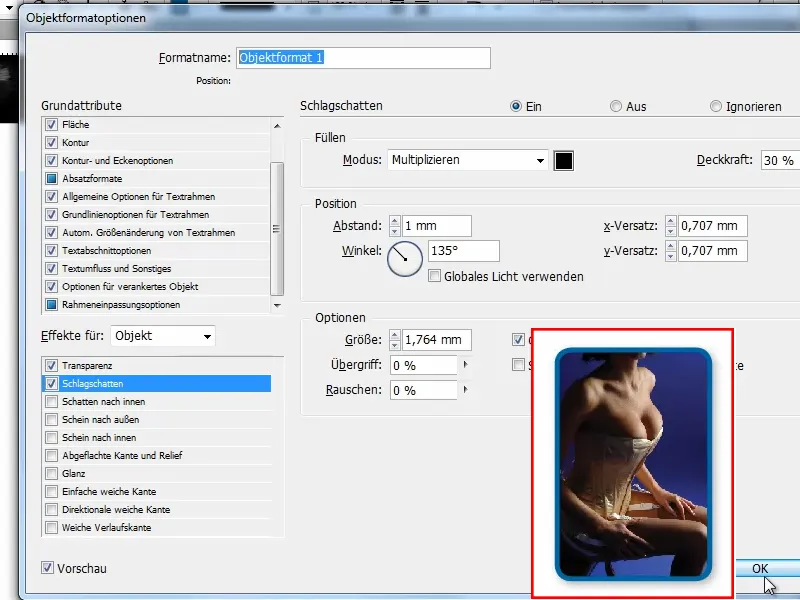The height and width of the screenshot is (600, 800).
Task: Click the preview image thumbnail
Action: click(633, 464)
